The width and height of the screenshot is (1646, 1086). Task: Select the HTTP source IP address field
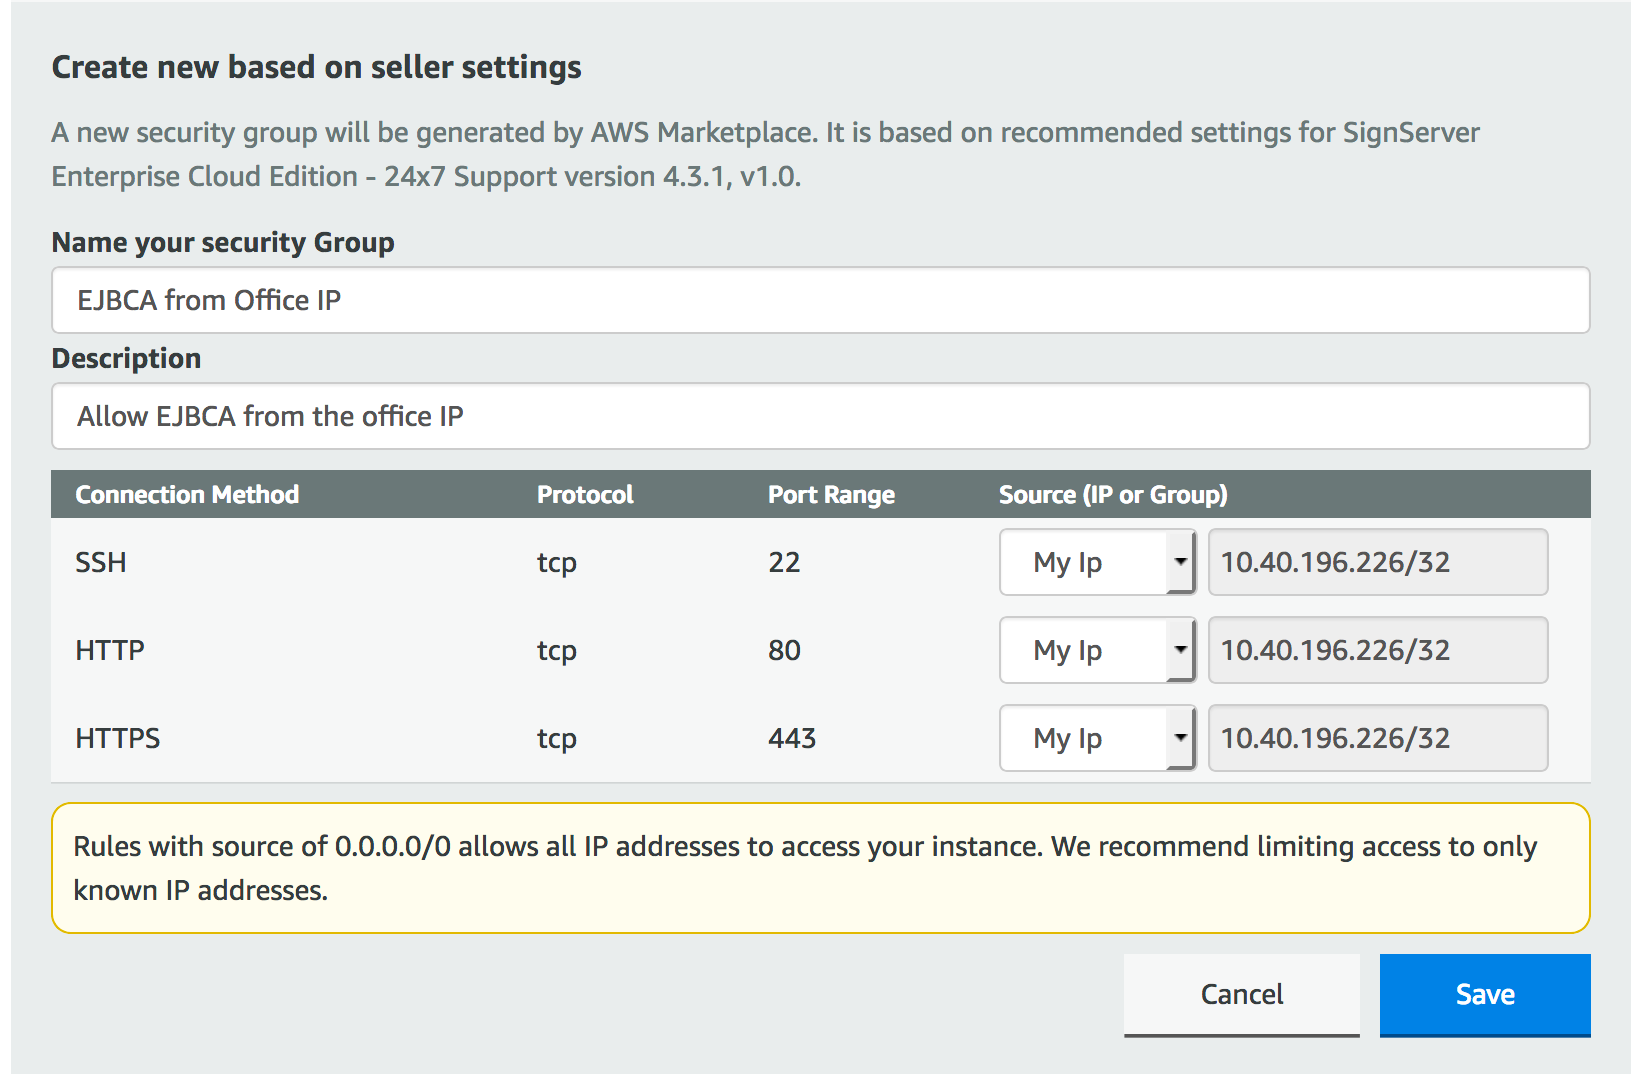click(1377, 650)
